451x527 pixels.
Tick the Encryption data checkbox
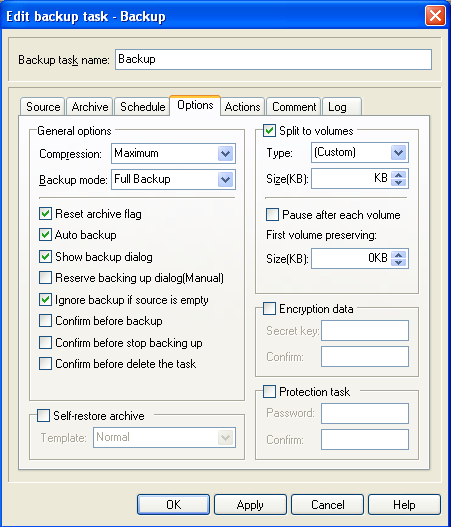tap(270, 309)
